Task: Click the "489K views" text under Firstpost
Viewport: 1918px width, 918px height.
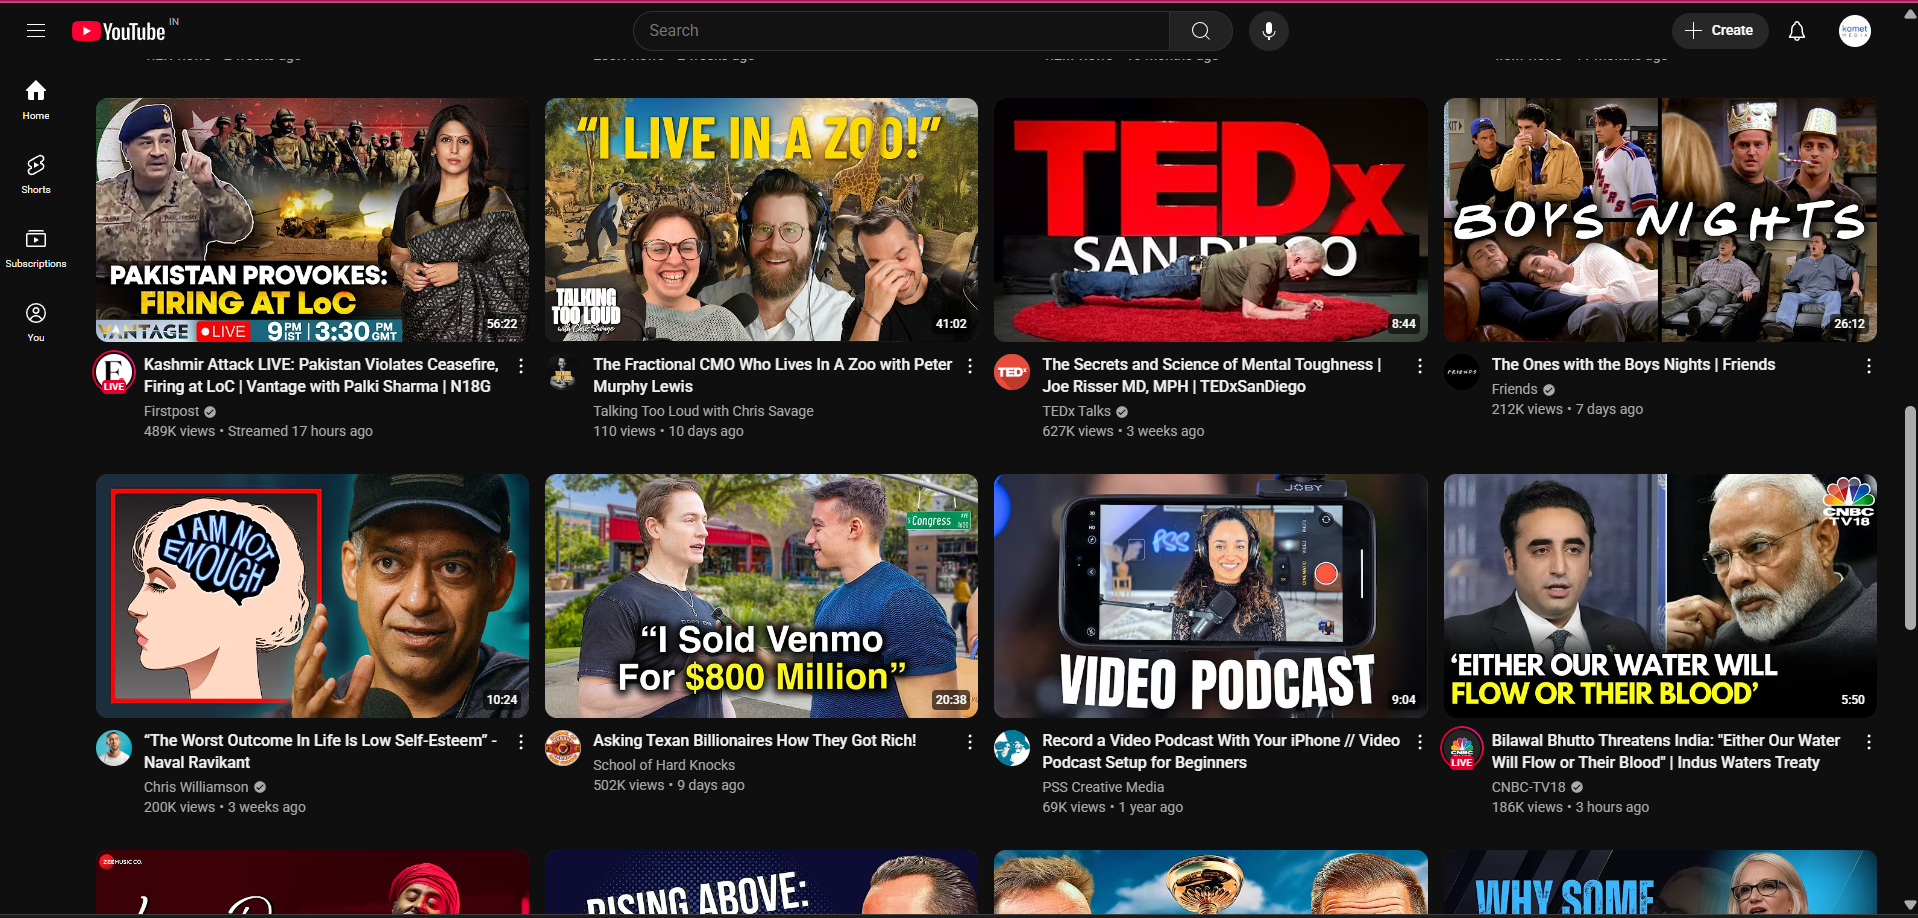Action: point(179,431)
